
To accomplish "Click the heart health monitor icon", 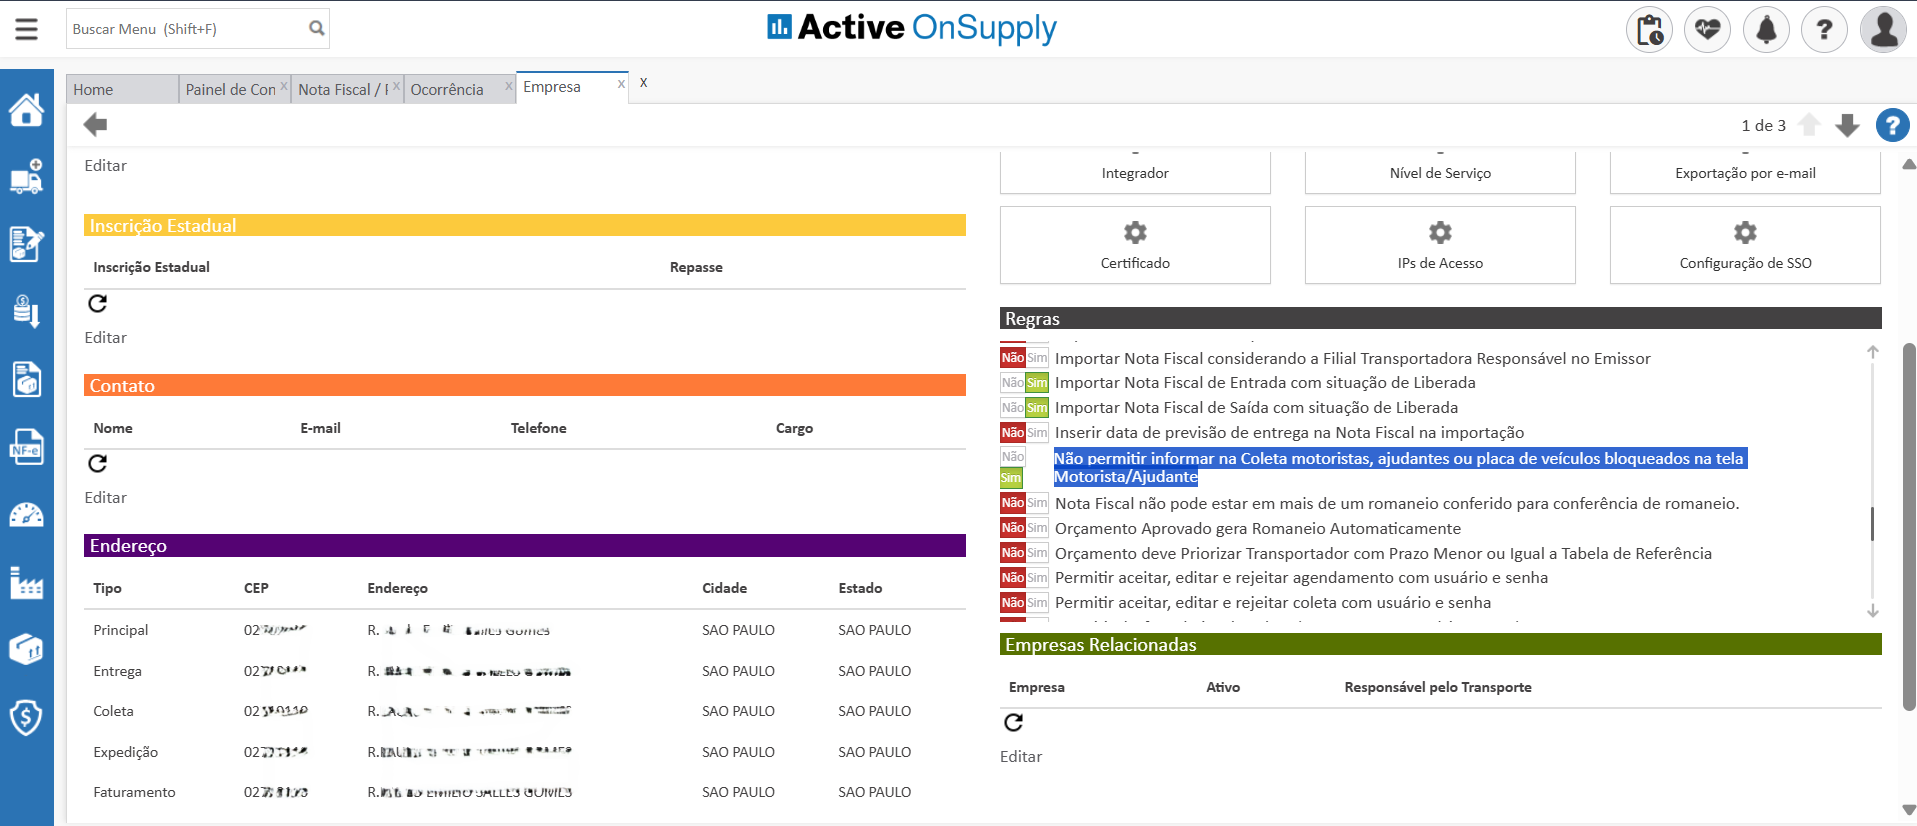I will click(1707, 30).
